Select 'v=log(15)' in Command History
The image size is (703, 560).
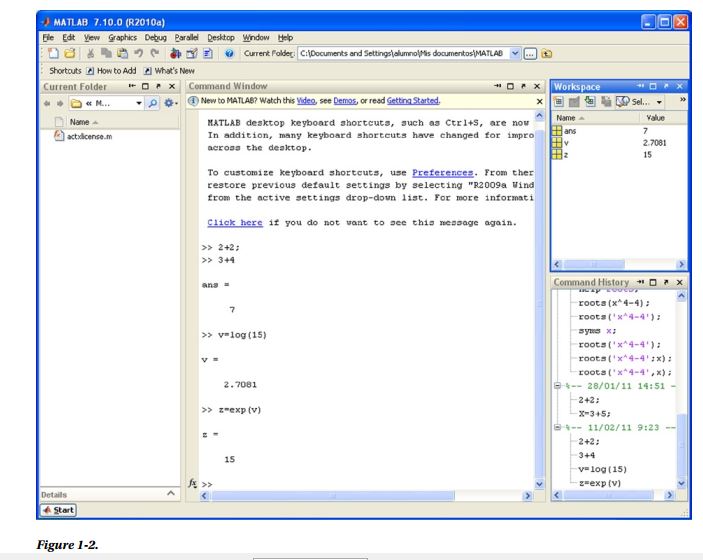602,469
